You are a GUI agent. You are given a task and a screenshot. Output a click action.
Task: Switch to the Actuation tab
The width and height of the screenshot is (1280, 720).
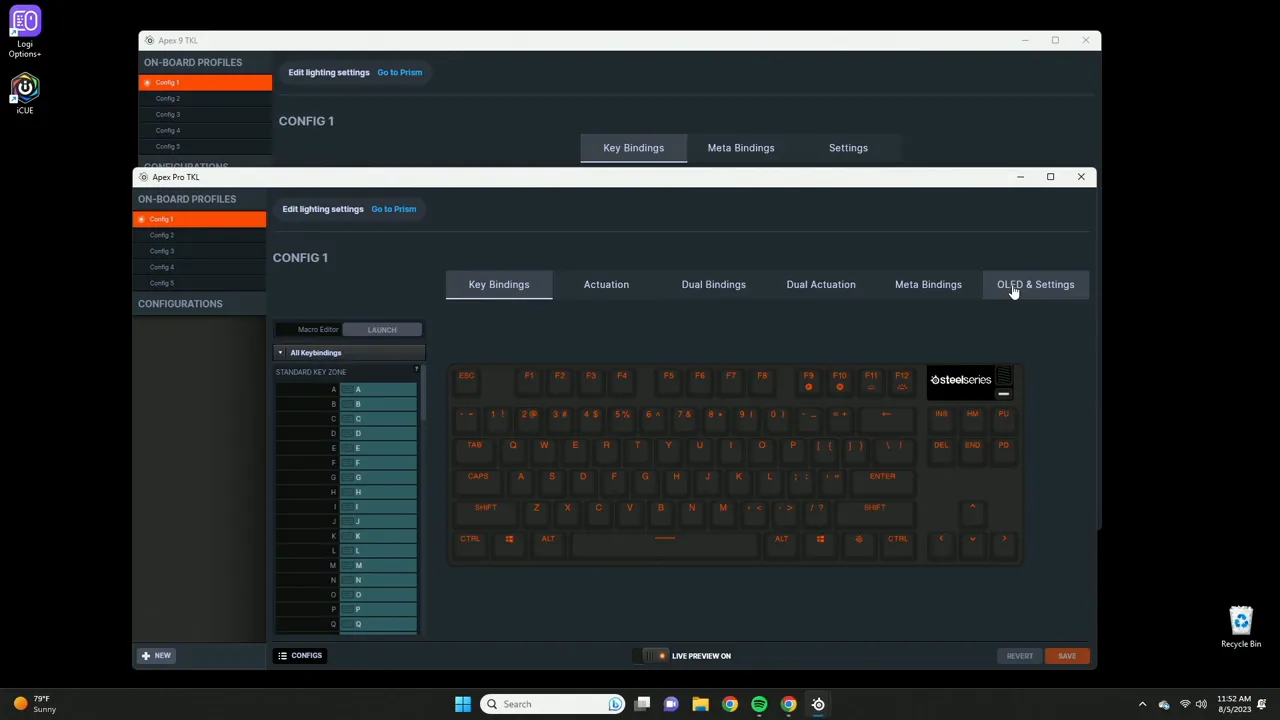[606, 284]
